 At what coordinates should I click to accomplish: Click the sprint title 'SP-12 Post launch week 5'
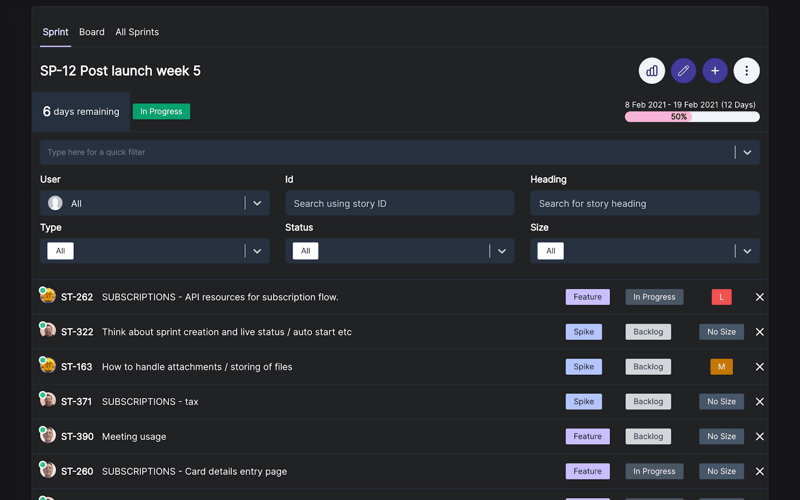point(120,70)
